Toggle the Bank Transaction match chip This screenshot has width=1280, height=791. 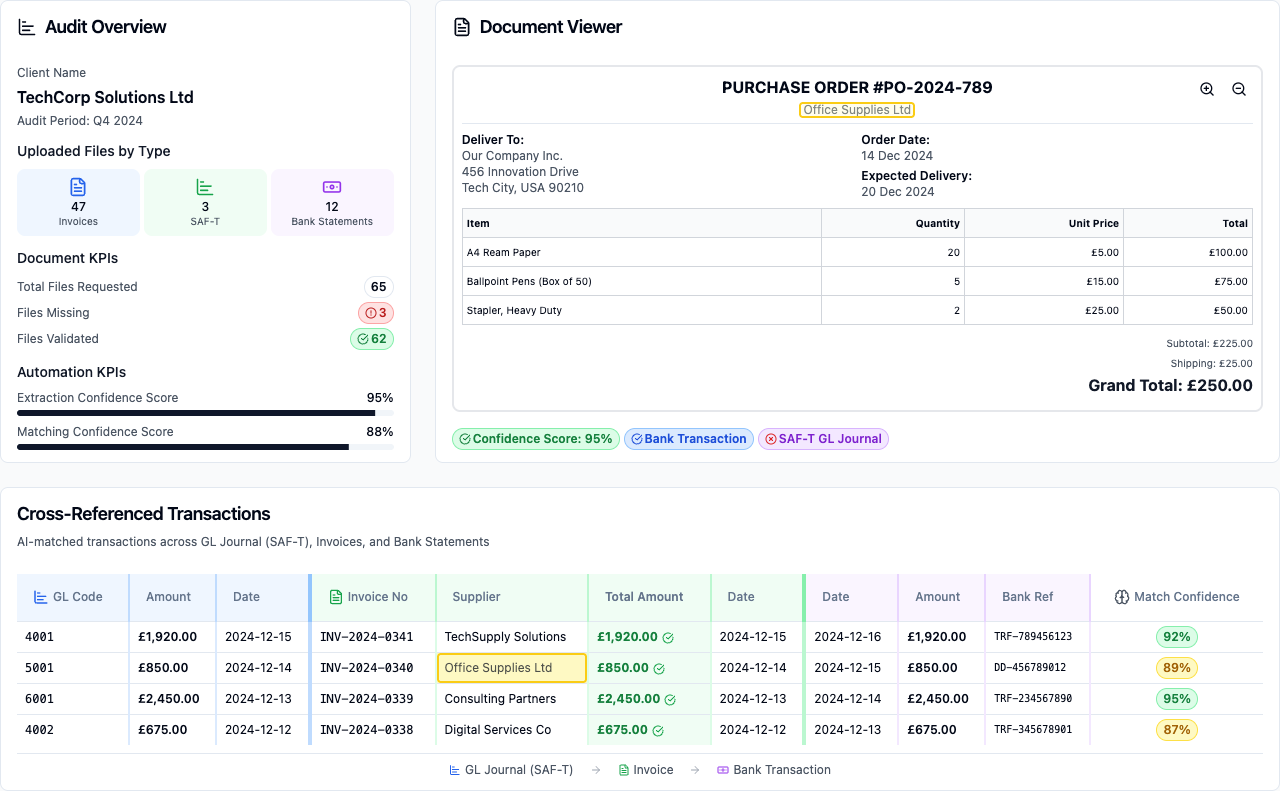click(x=688, y=439)
